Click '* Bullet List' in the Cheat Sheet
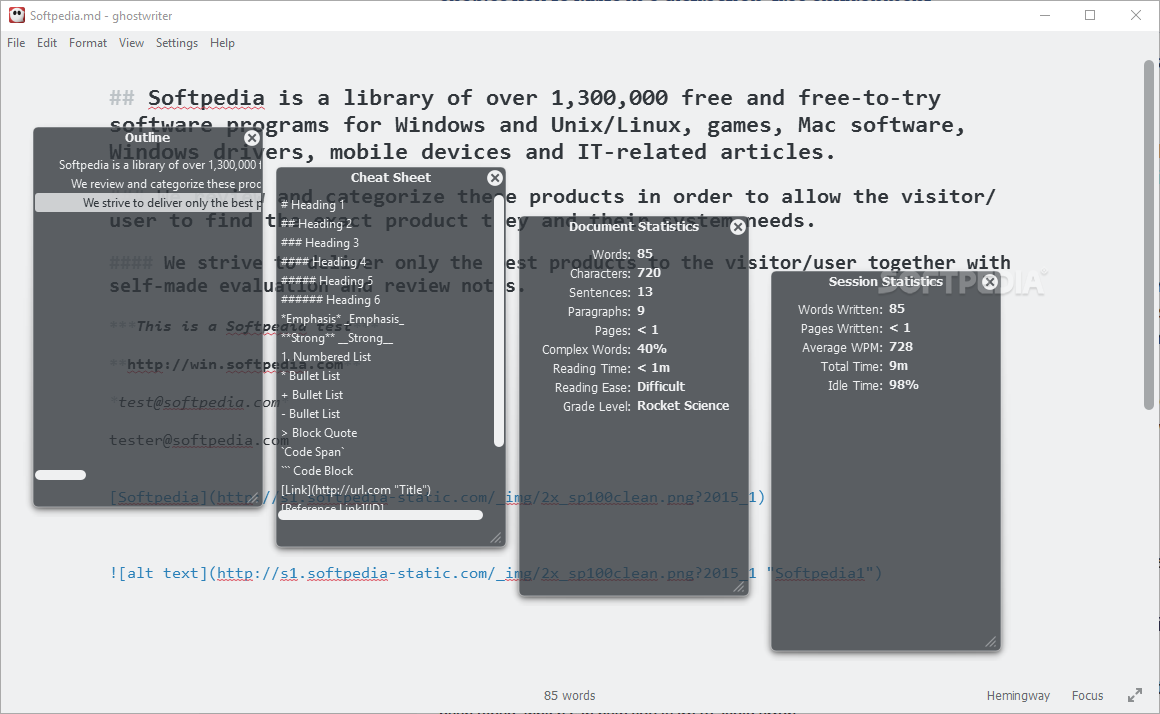Image resolution: width=1160 pixels, height=714 pixels. [x=311, y=376]
